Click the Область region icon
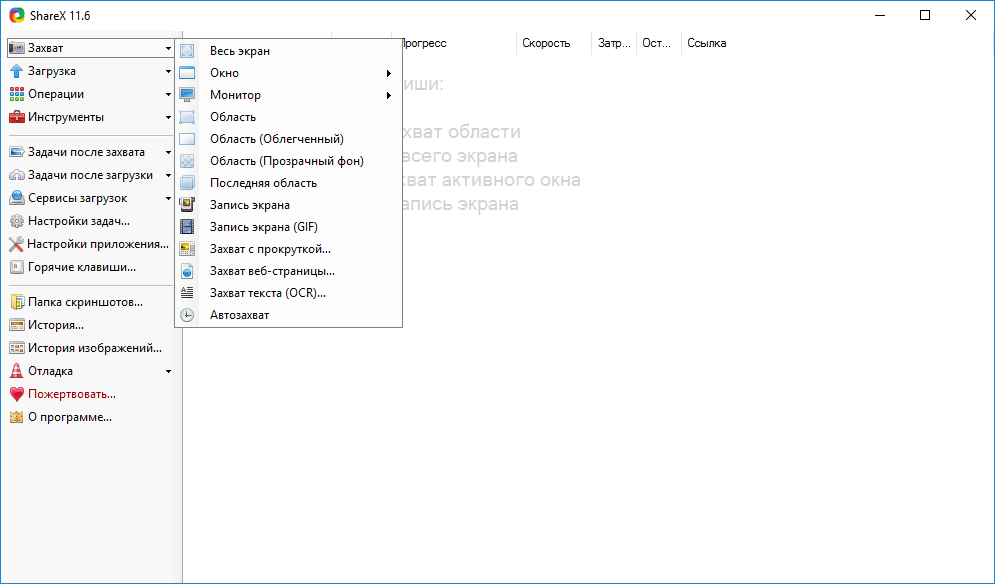 pos(187,117)
